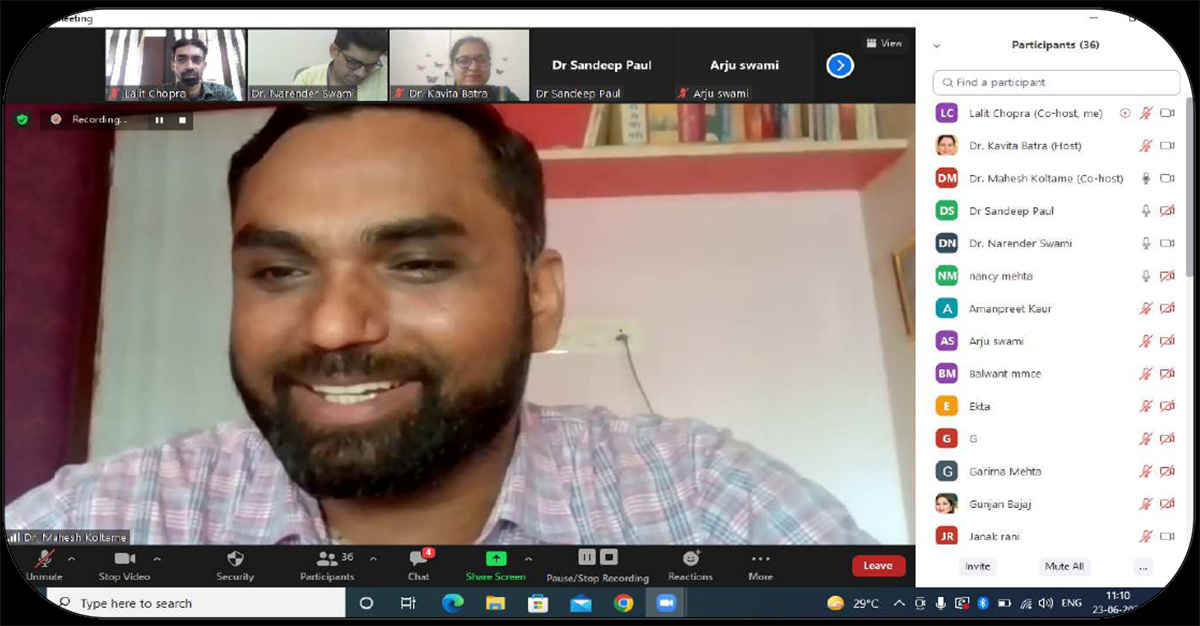
Task: Leave the meeting
Action: pyautogui.click(x=878, y=566)
